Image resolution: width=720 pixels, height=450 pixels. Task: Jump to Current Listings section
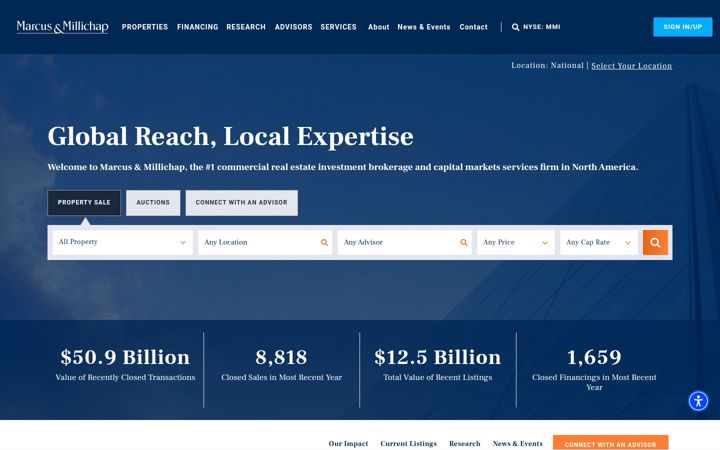[408, 444]
